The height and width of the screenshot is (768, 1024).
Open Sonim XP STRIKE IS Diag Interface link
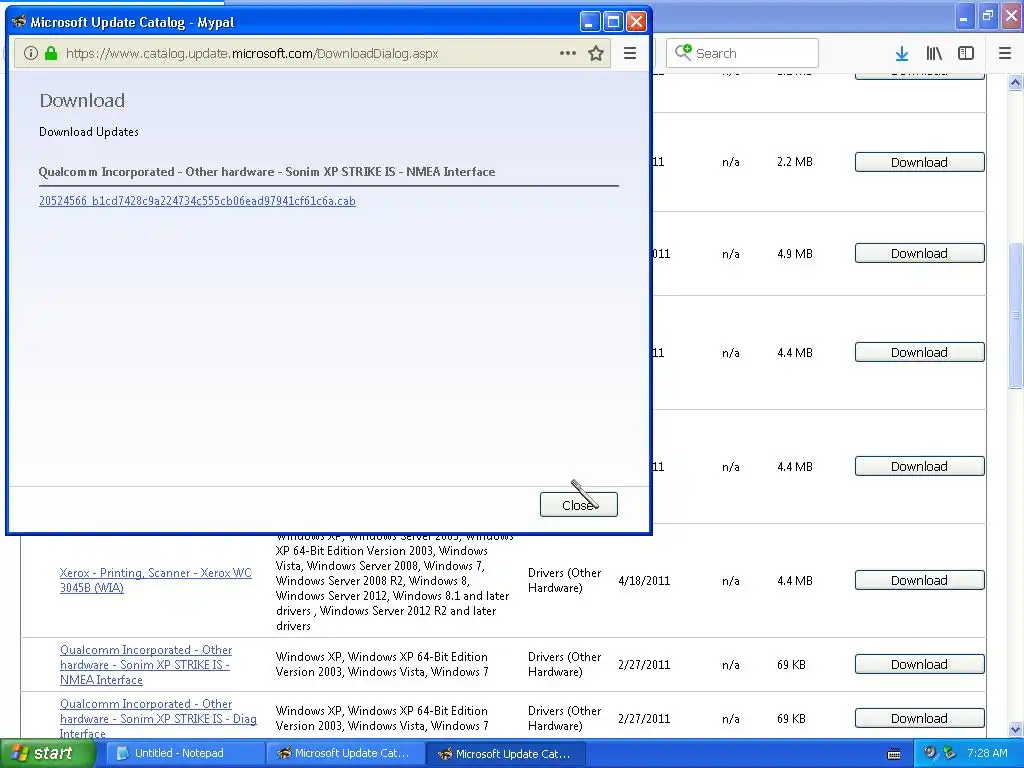tap(158, 719)
